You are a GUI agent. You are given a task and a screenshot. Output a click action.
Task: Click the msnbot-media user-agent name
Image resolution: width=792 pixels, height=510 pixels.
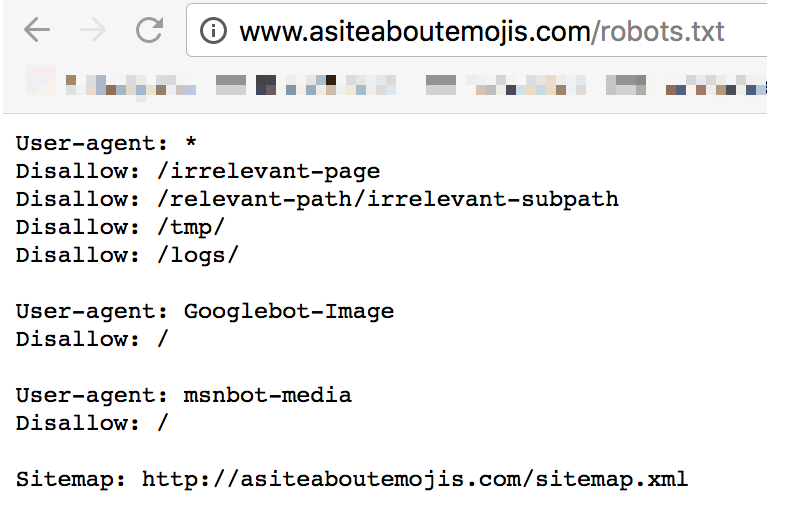point(268,395)
